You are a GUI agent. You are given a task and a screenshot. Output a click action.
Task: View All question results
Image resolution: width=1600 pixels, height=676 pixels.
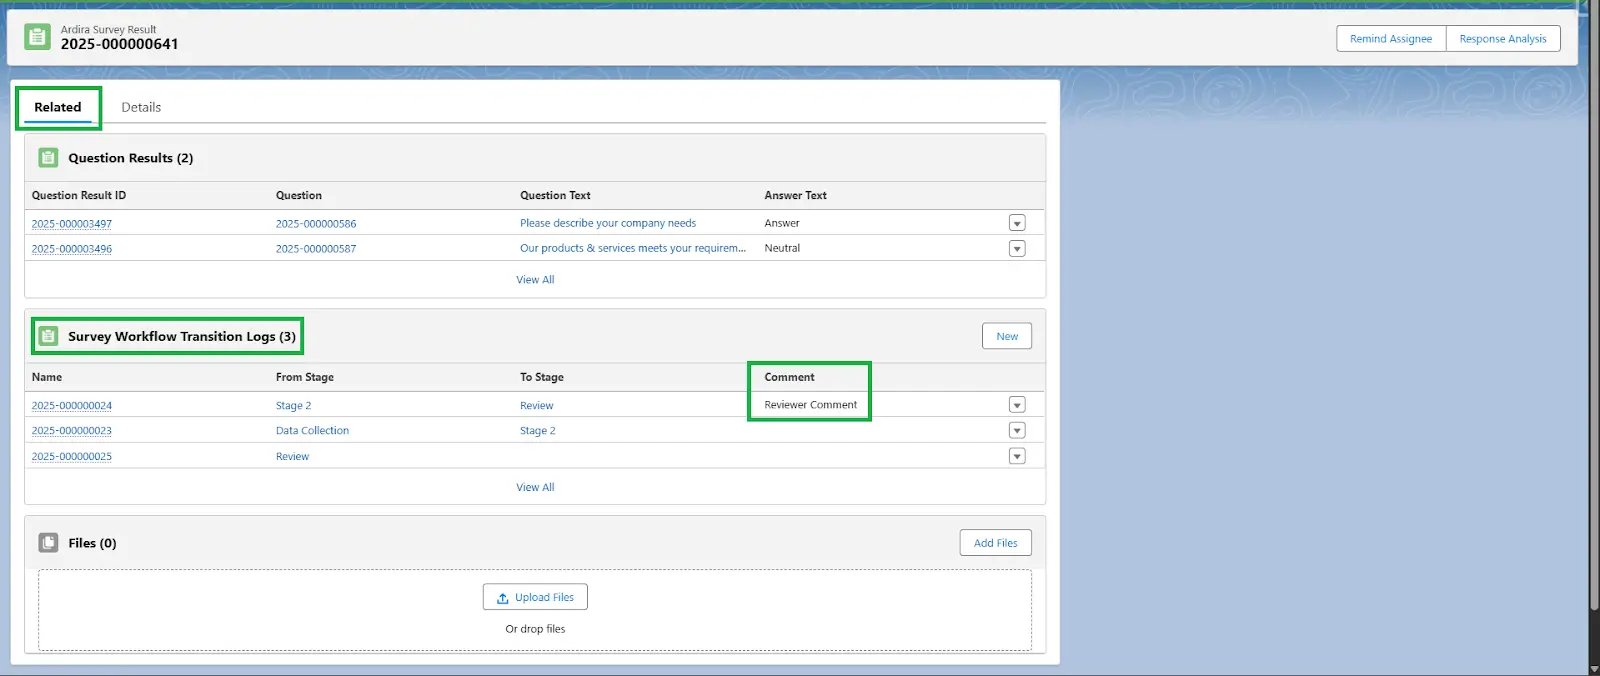[x=535, y=280]
